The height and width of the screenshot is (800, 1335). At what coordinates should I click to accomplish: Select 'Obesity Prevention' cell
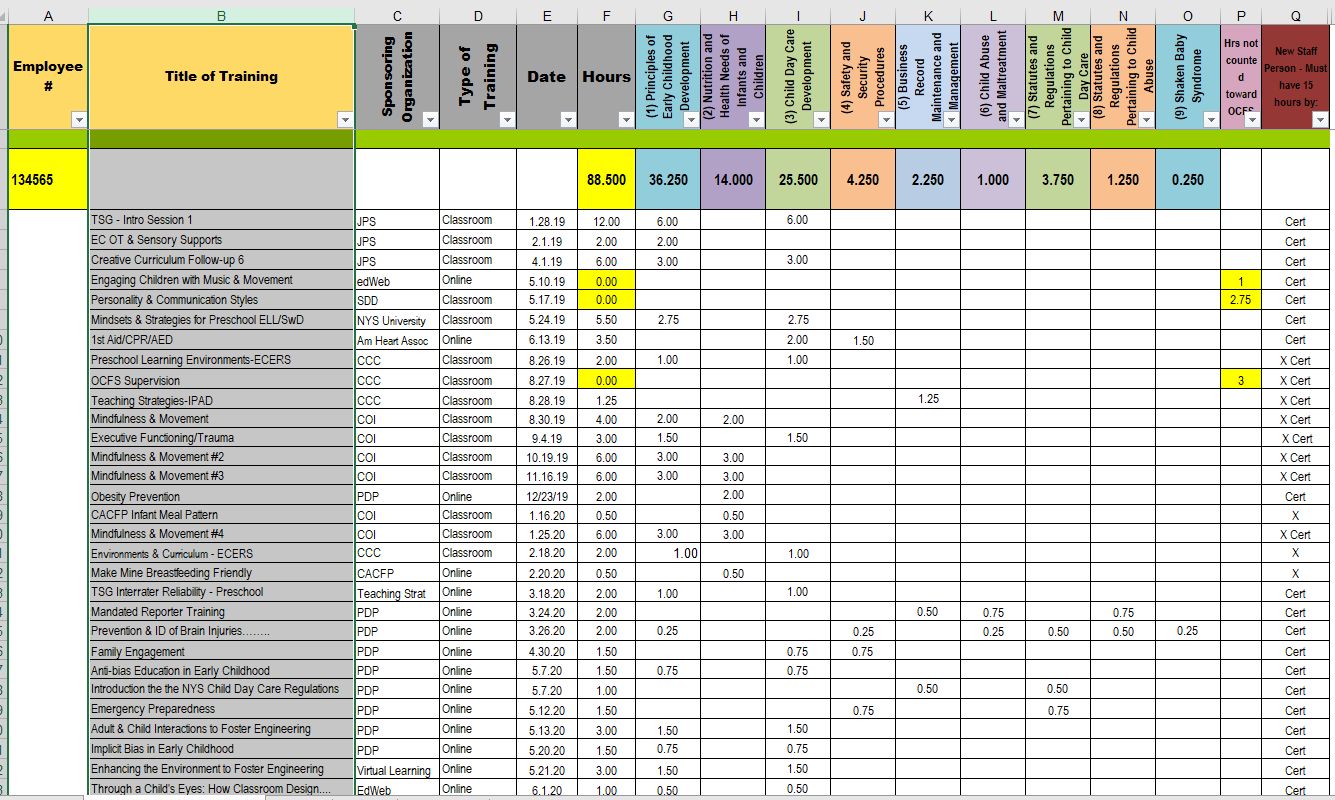(x=221, y=497)
